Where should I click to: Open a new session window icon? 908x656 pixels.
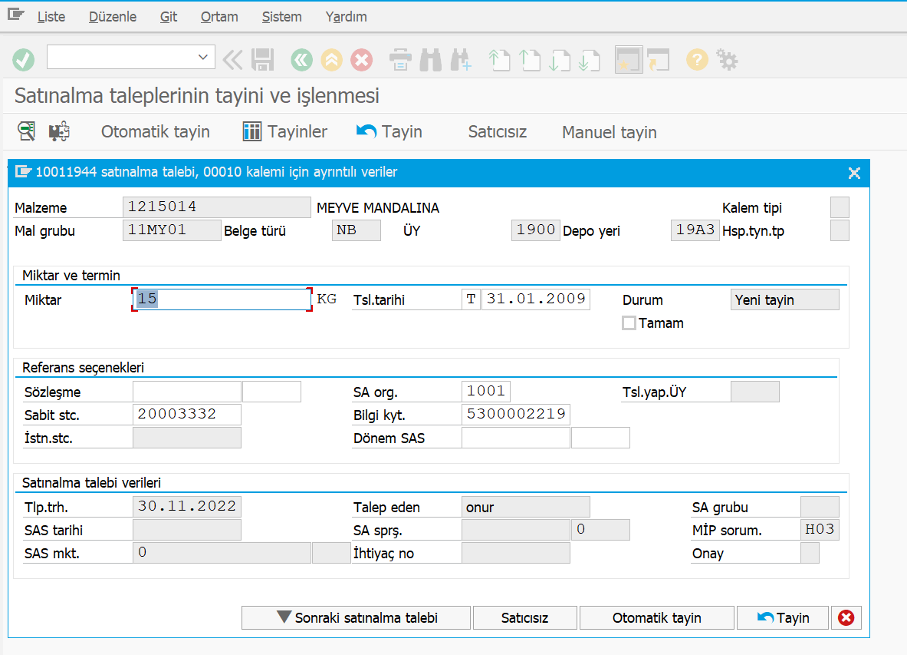tap(628, 60)
